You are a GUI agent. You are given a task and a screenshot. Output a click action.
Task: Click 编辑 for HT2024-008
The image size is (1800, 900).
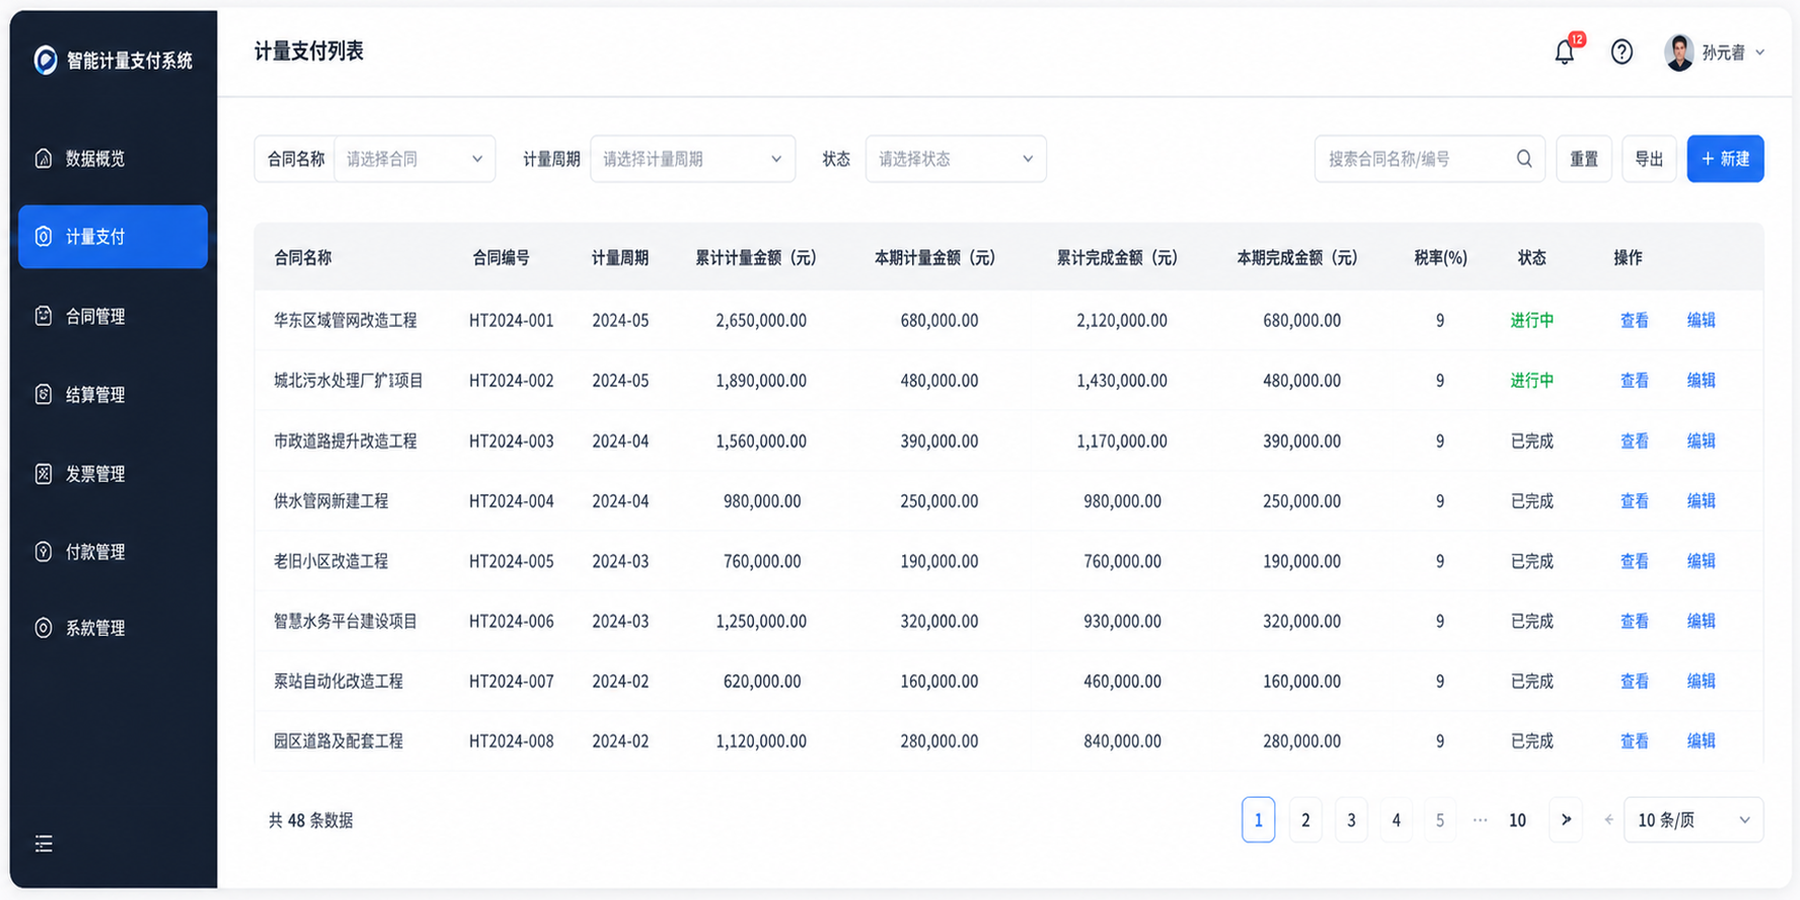(x=1702, y=741)
